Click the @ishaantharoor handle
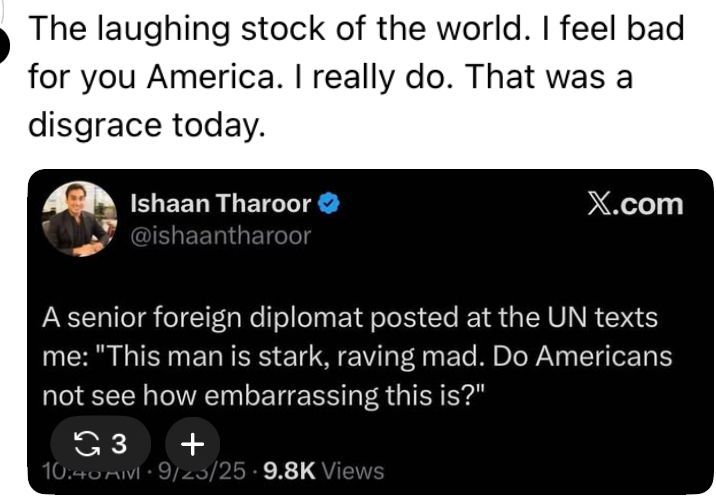Viewport: 716px width, 504px height. (x=220, y=236)
